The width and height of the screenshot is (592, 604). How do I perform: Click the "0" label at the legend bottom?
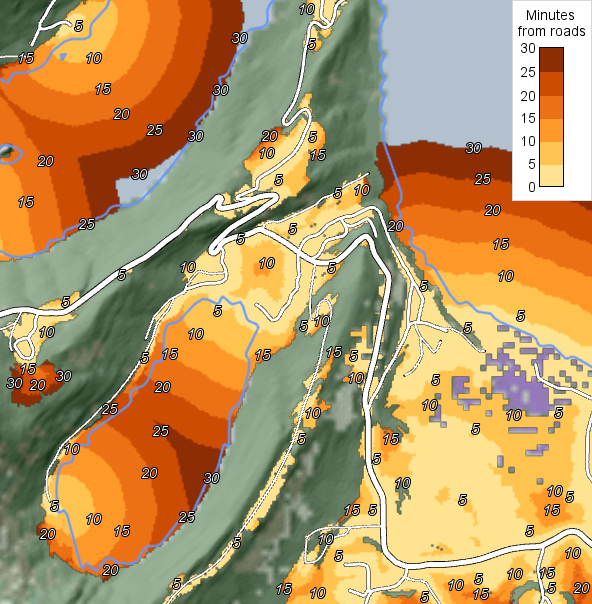click(x=532, y=187)
